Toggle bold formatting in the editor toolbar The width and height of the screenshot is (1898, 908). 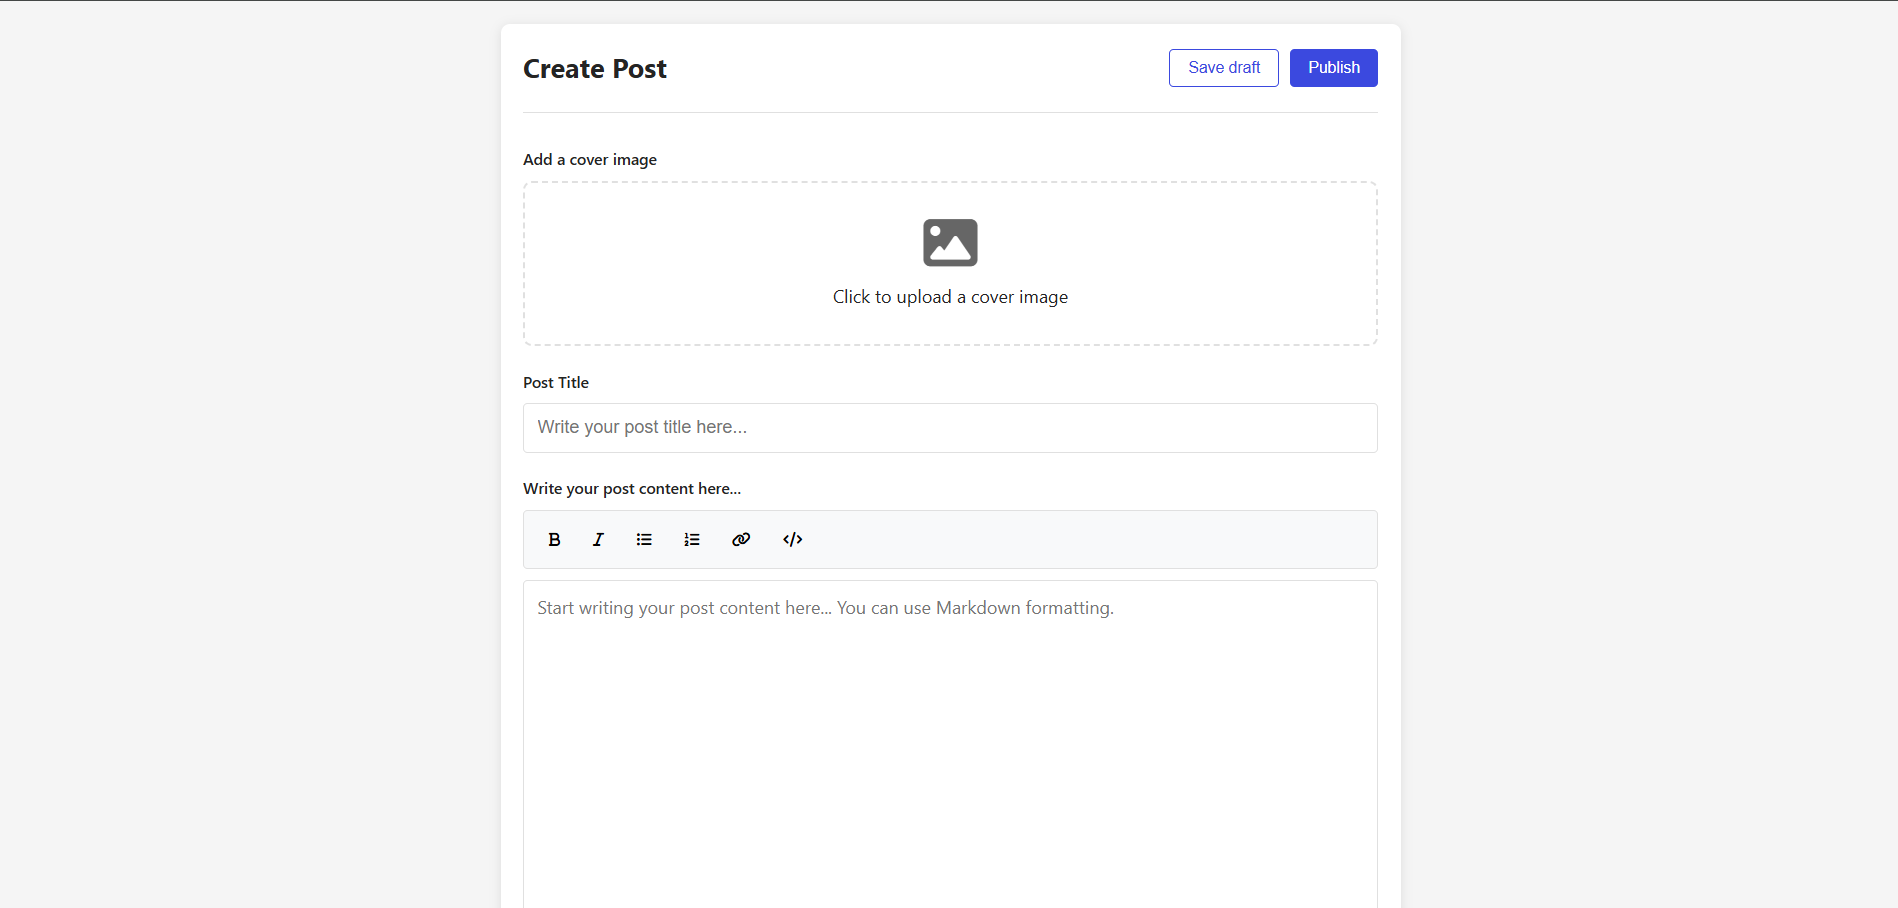(554, 540)
